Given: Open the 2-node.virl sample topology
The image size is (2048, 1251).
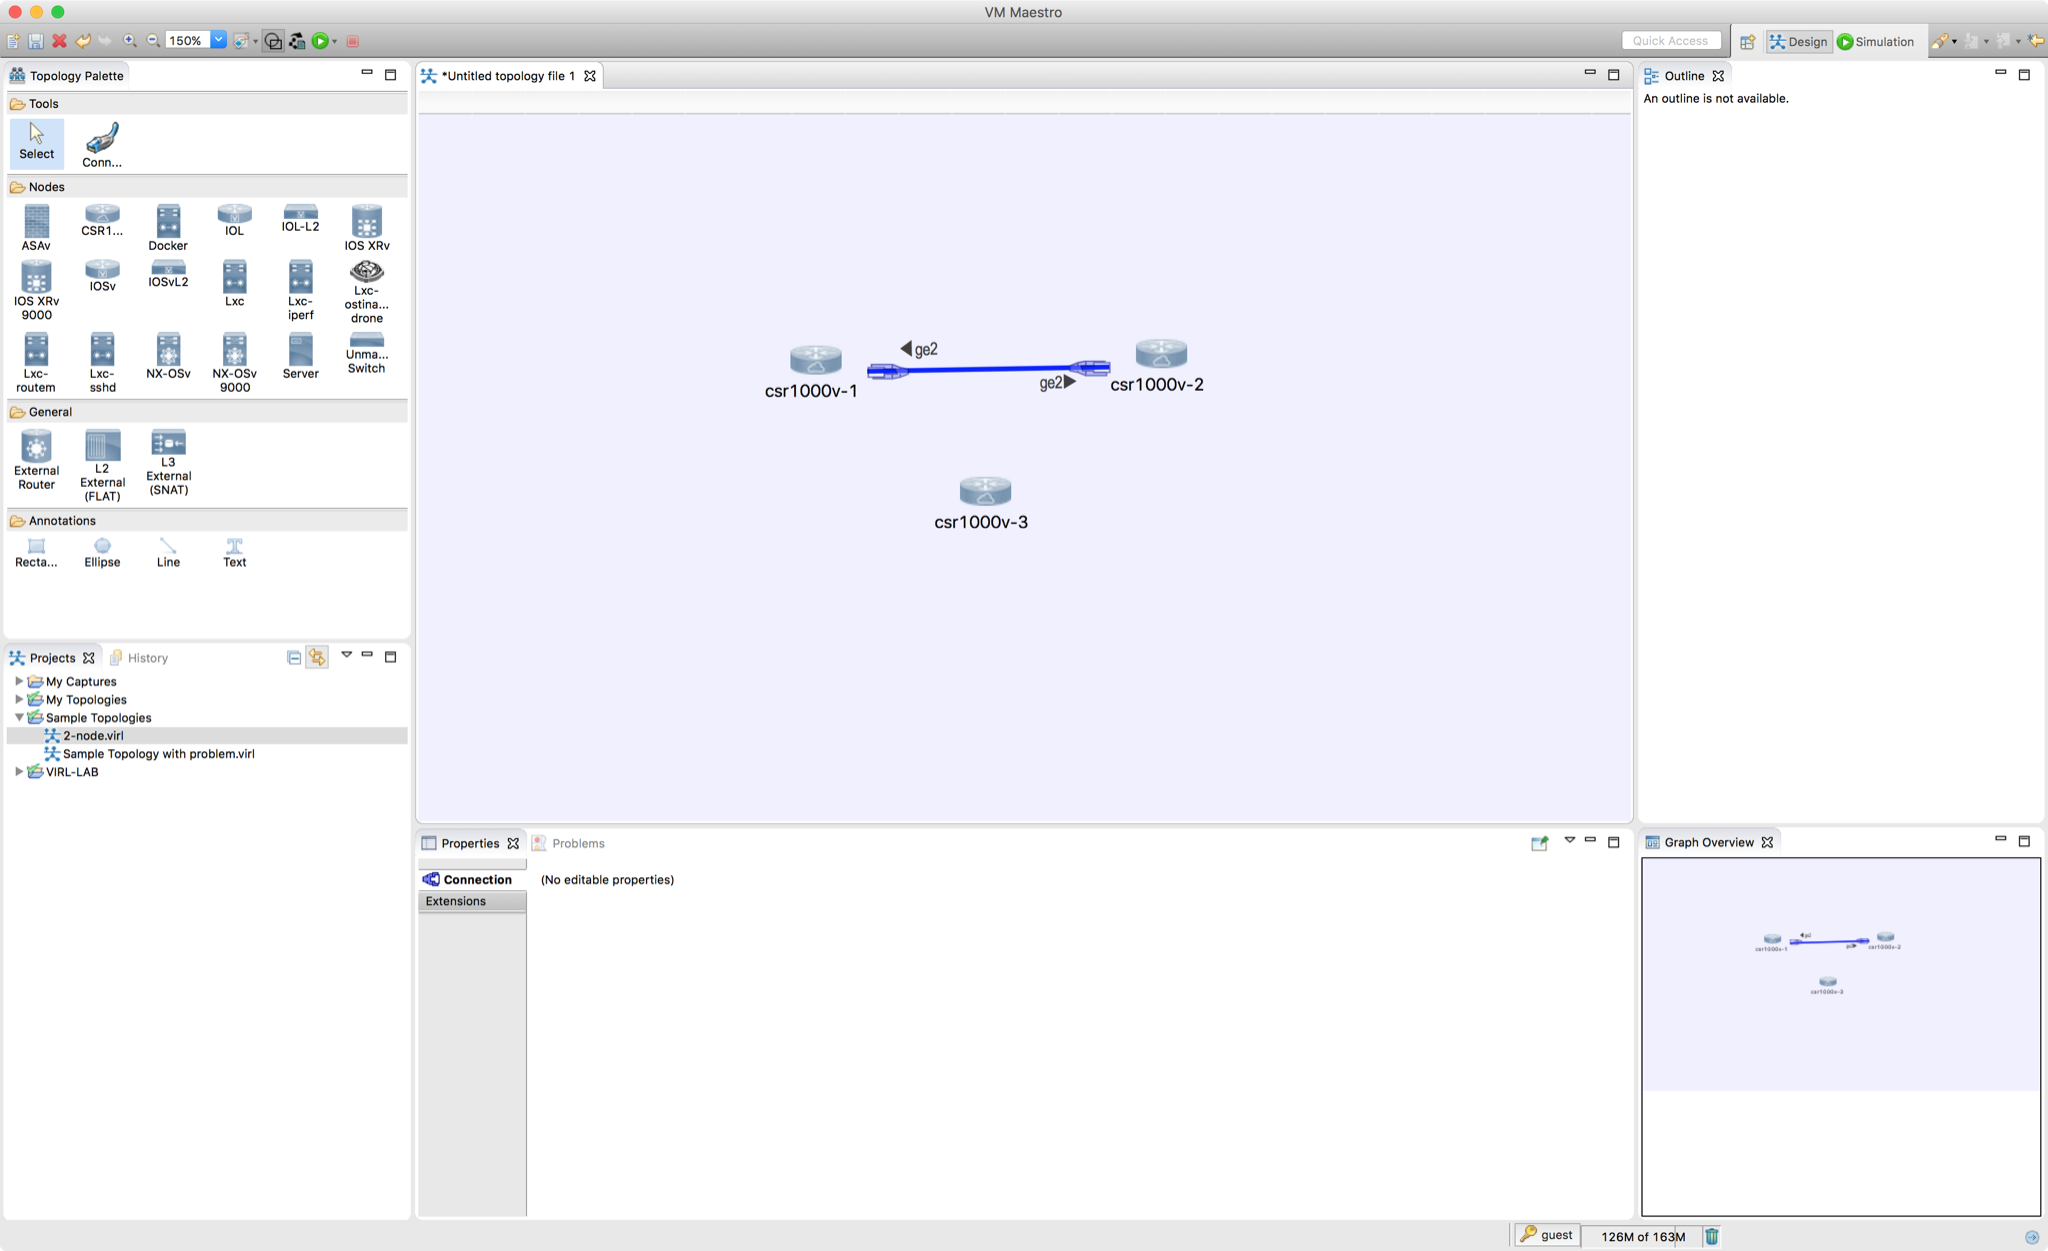Looking at the screenshot, I should click(x=93, y=735).
